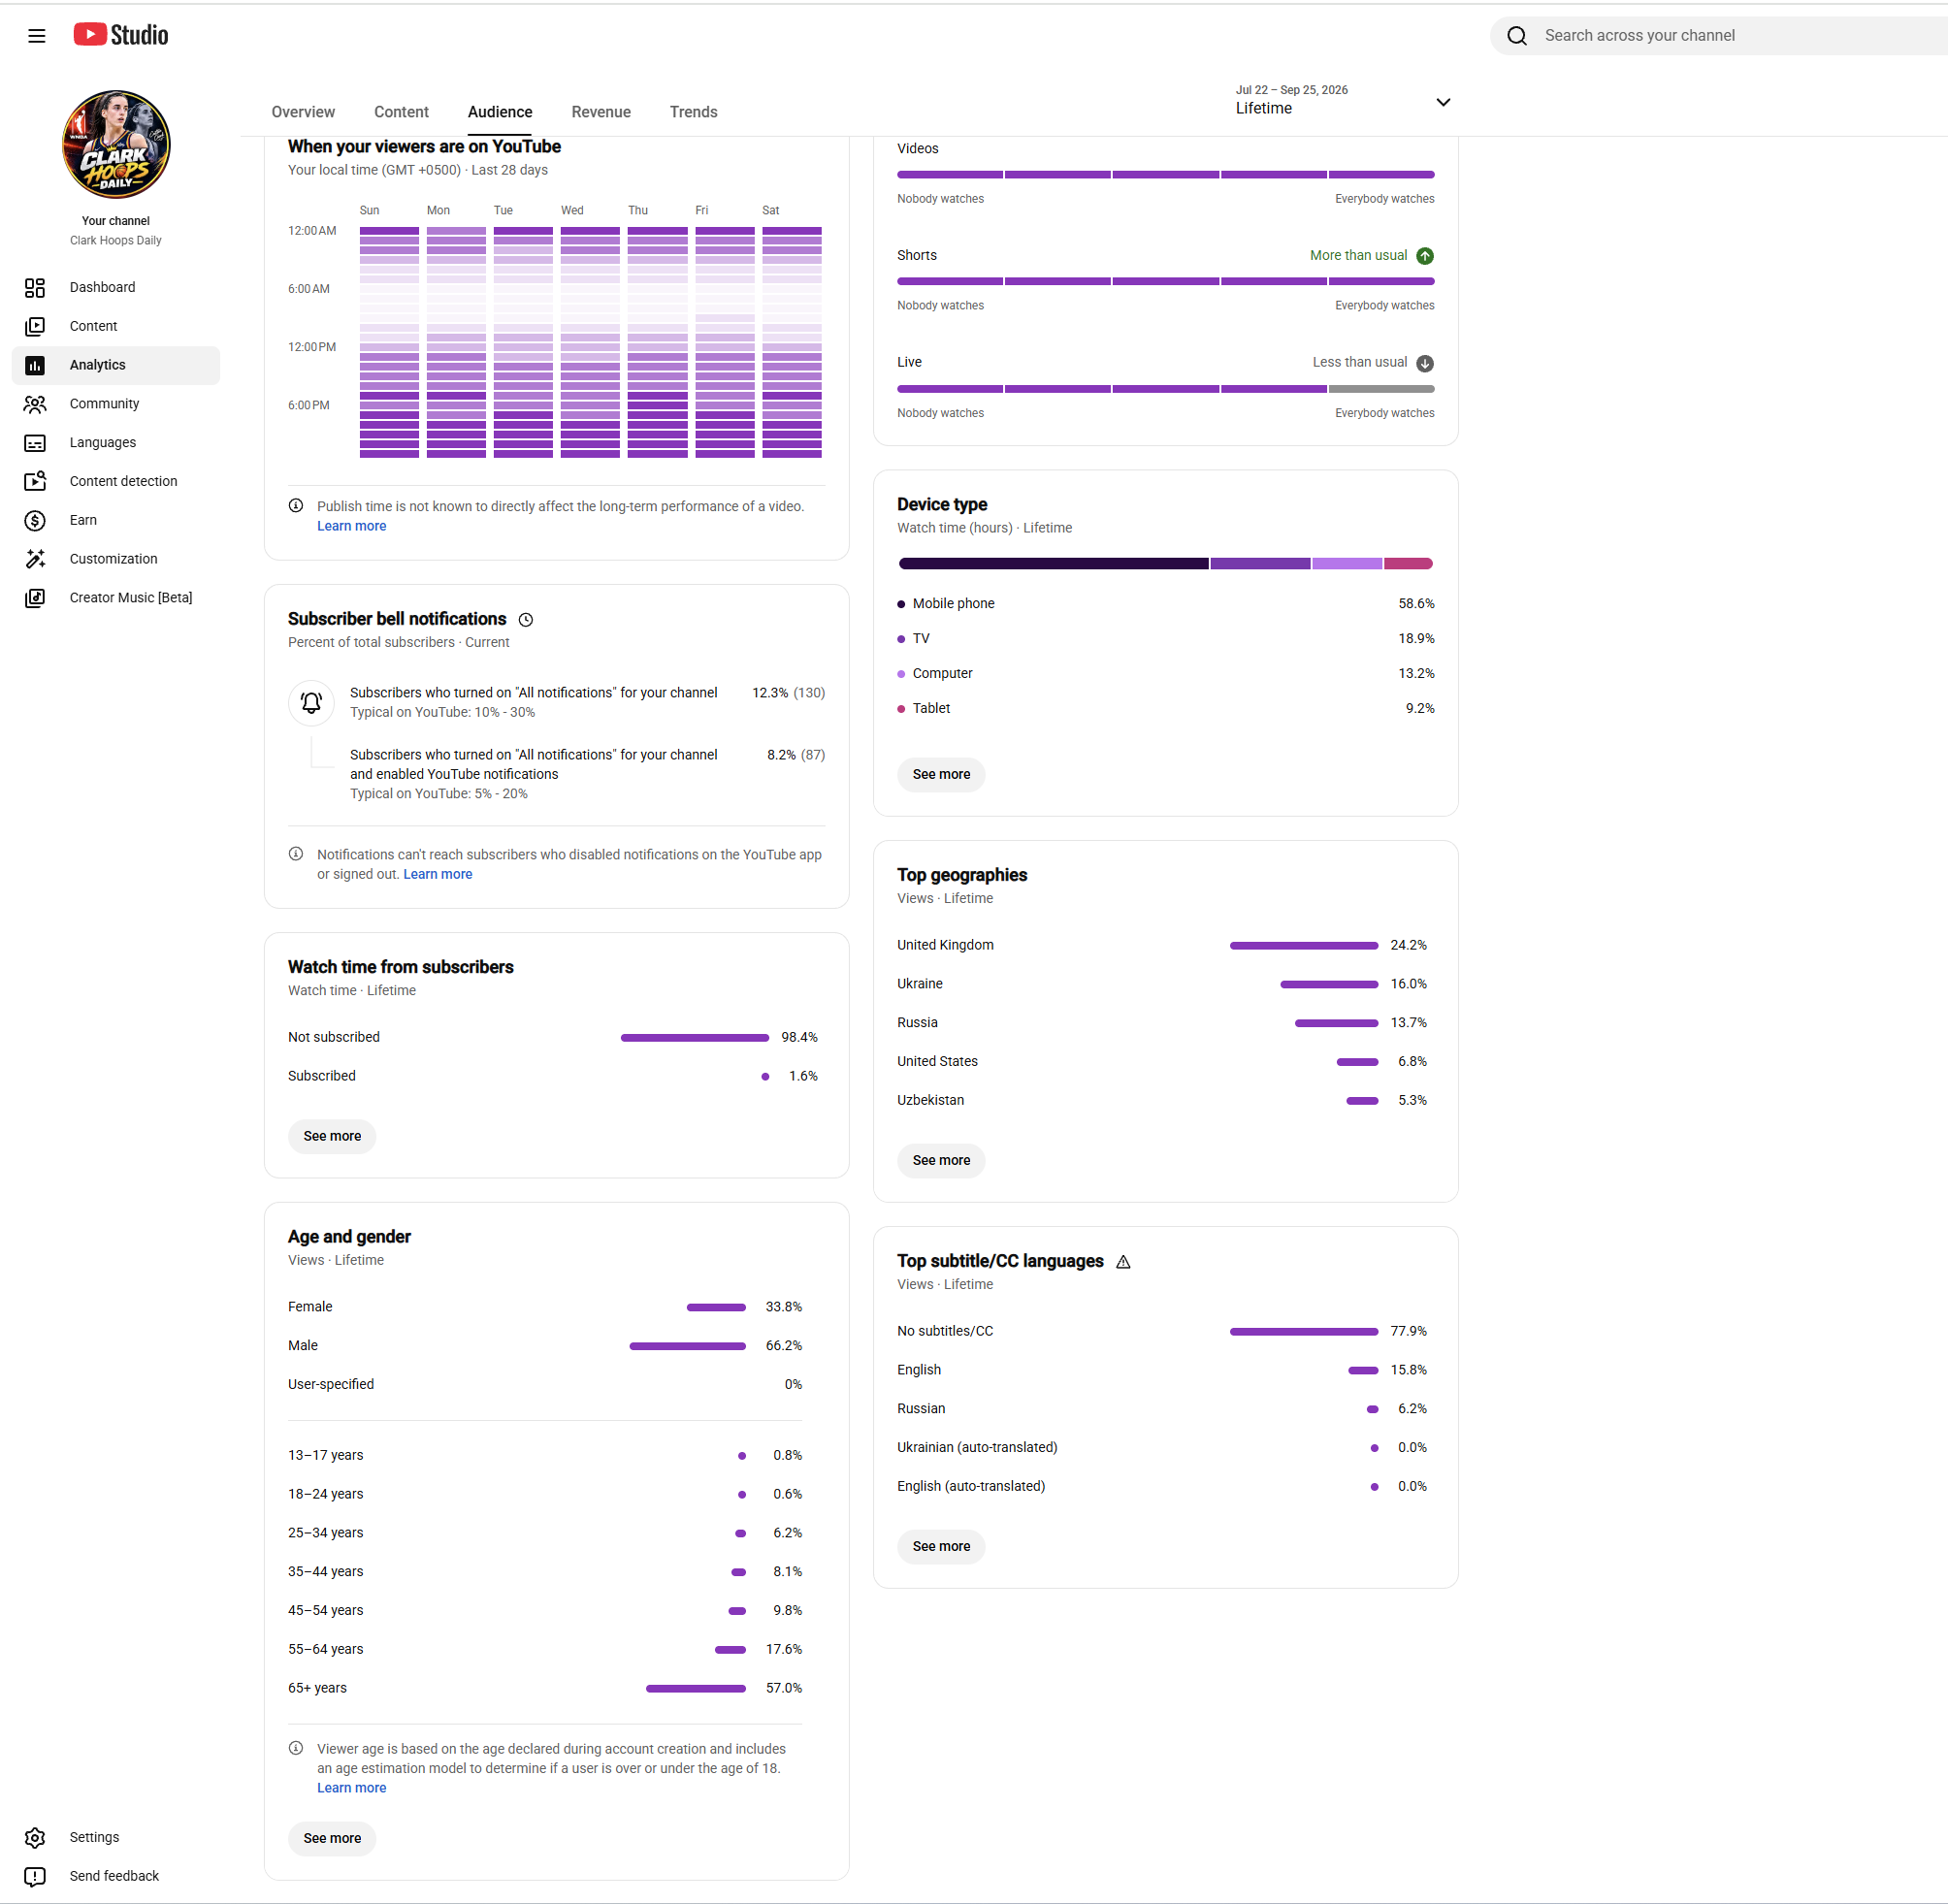
Task: Click warning icon beside Top subtitle/CC languages
Action: click(1123, 1262)
